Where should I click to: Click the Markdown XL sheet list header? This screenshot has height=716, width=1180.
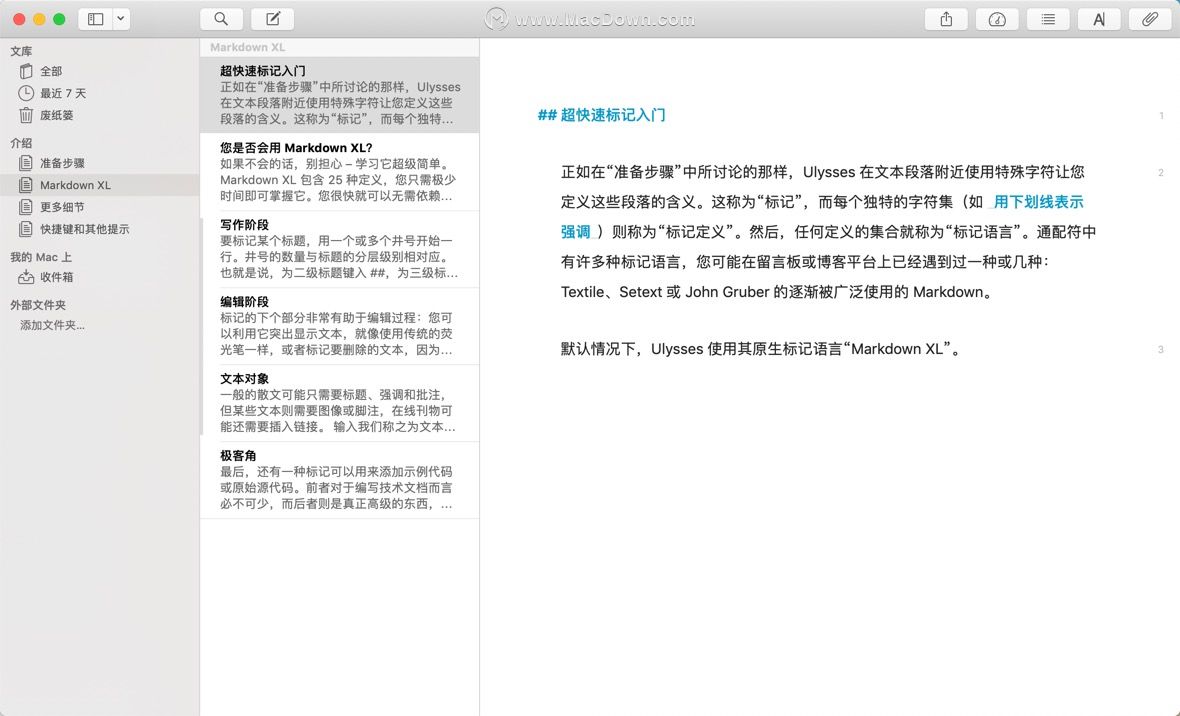click(248, 47)
